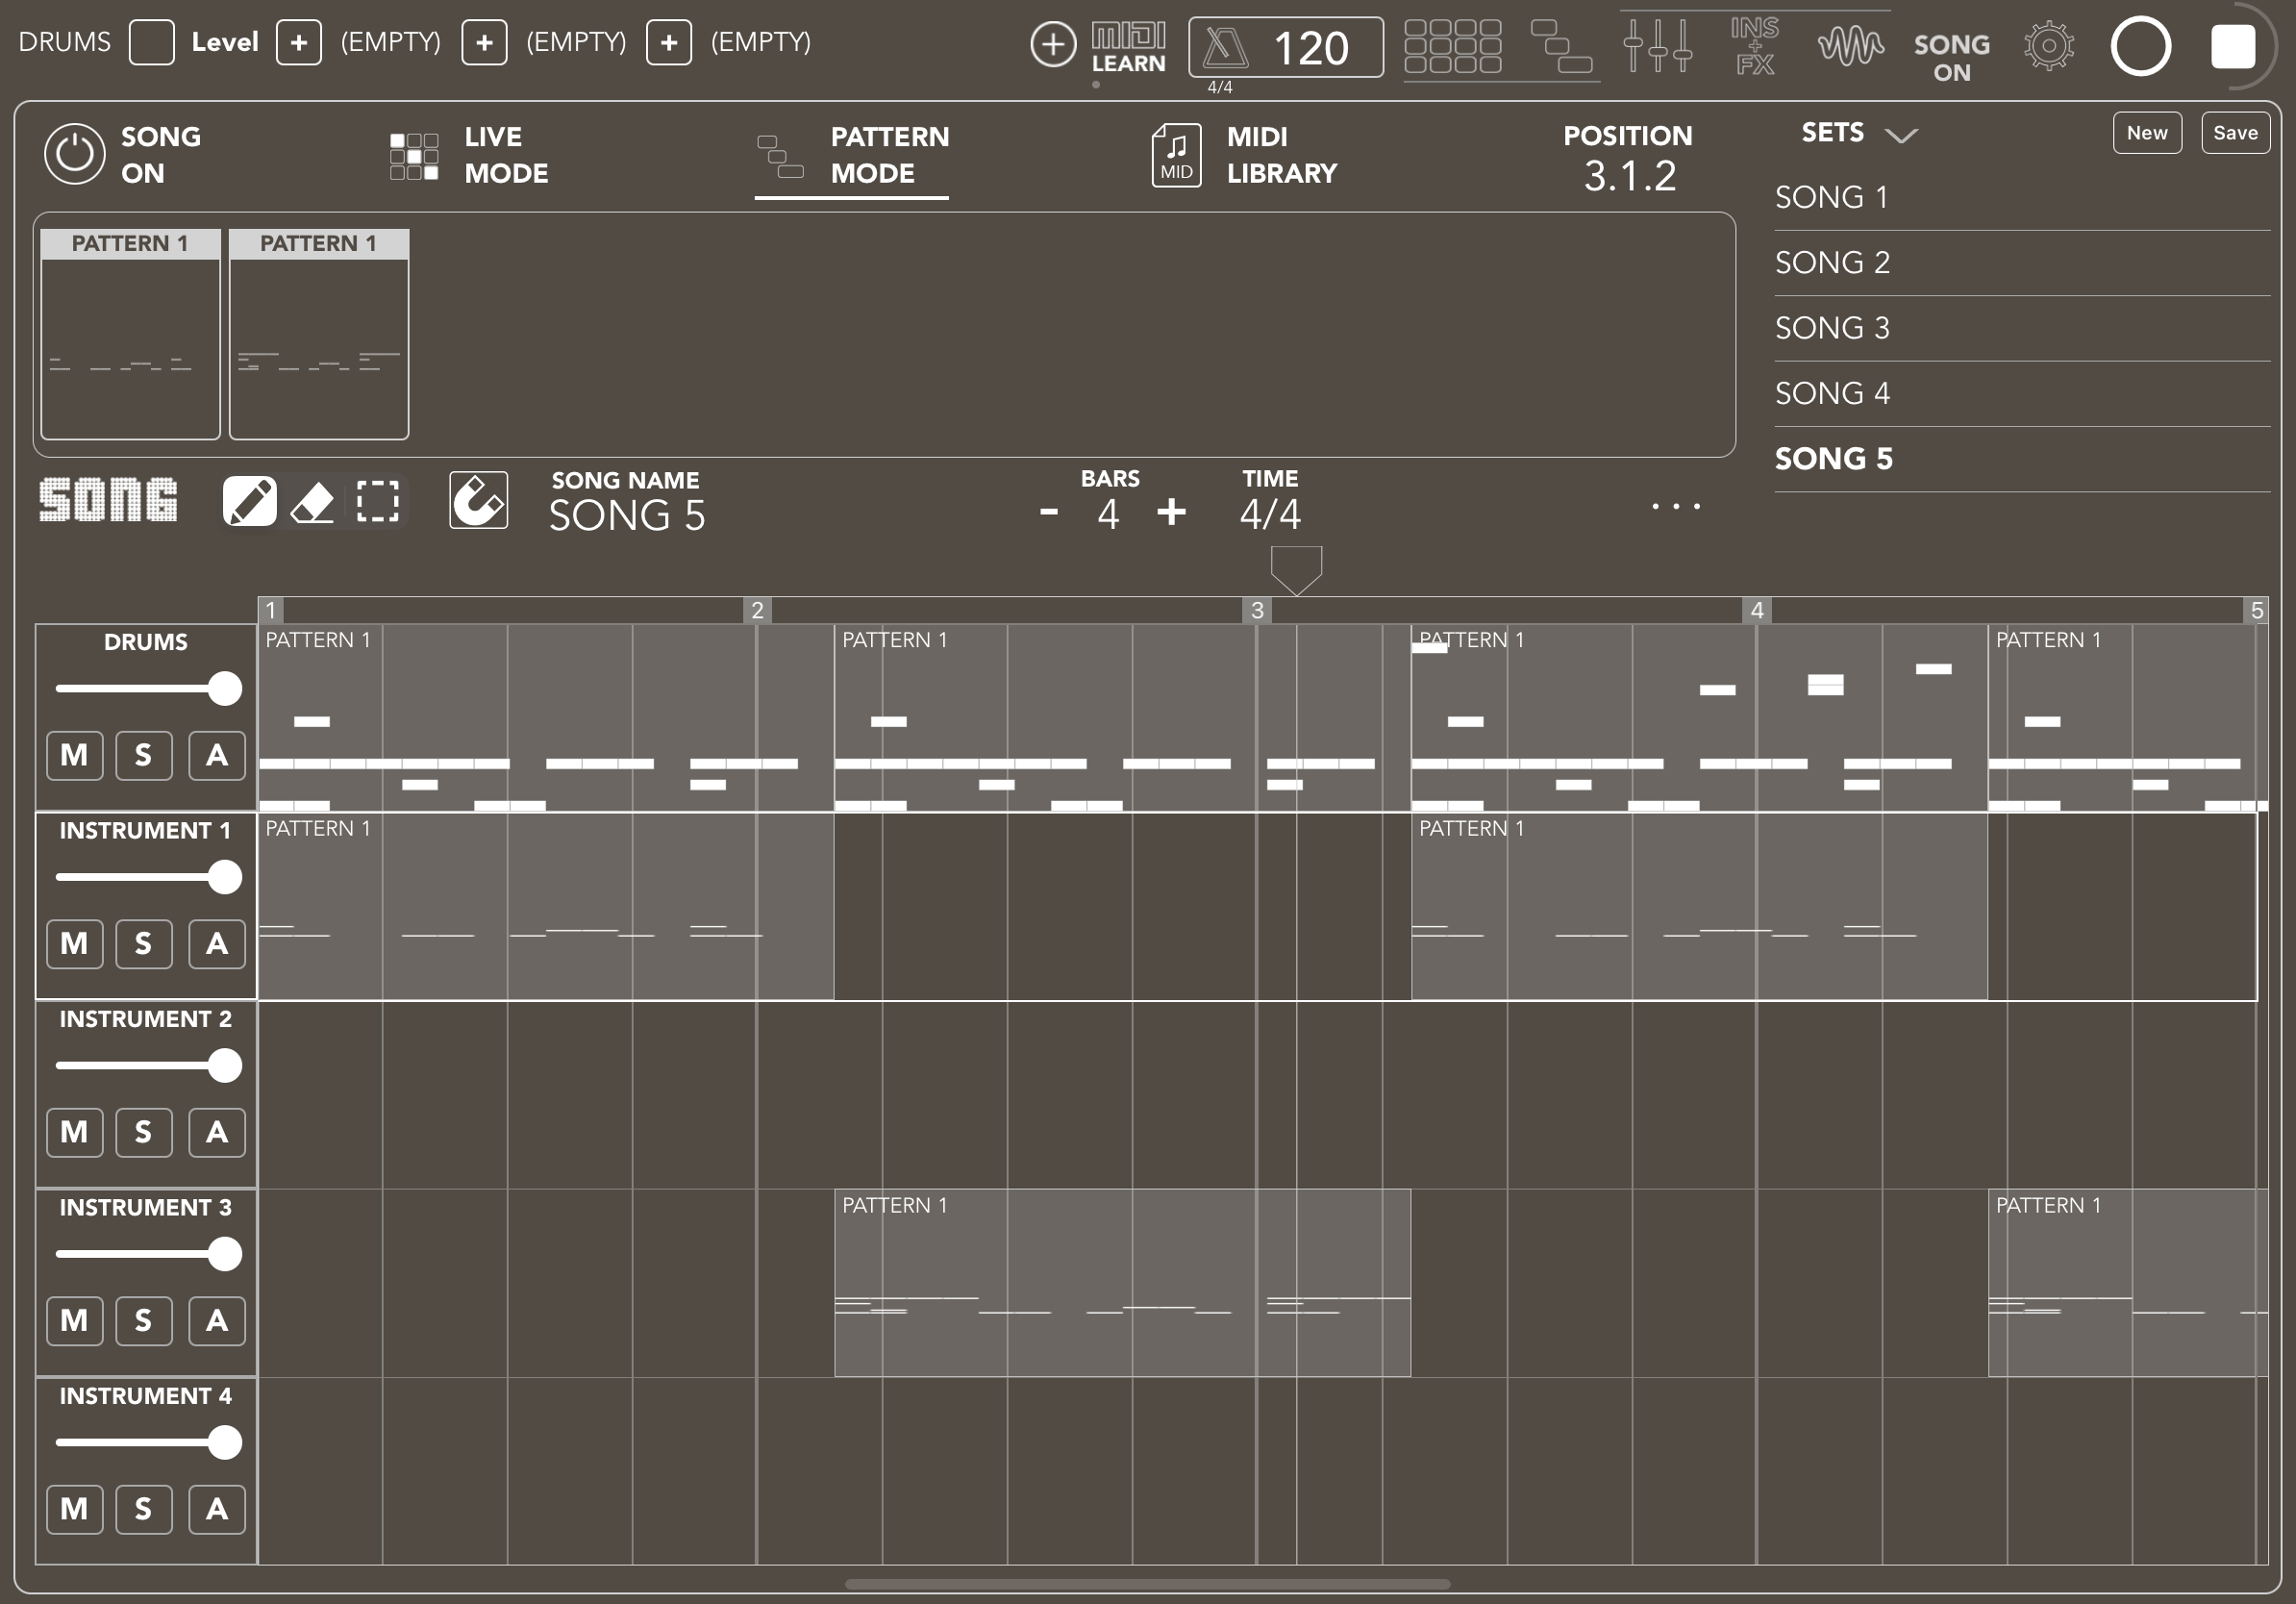
Task: Open the pads grid view icon
Action: click(1452, 46)
